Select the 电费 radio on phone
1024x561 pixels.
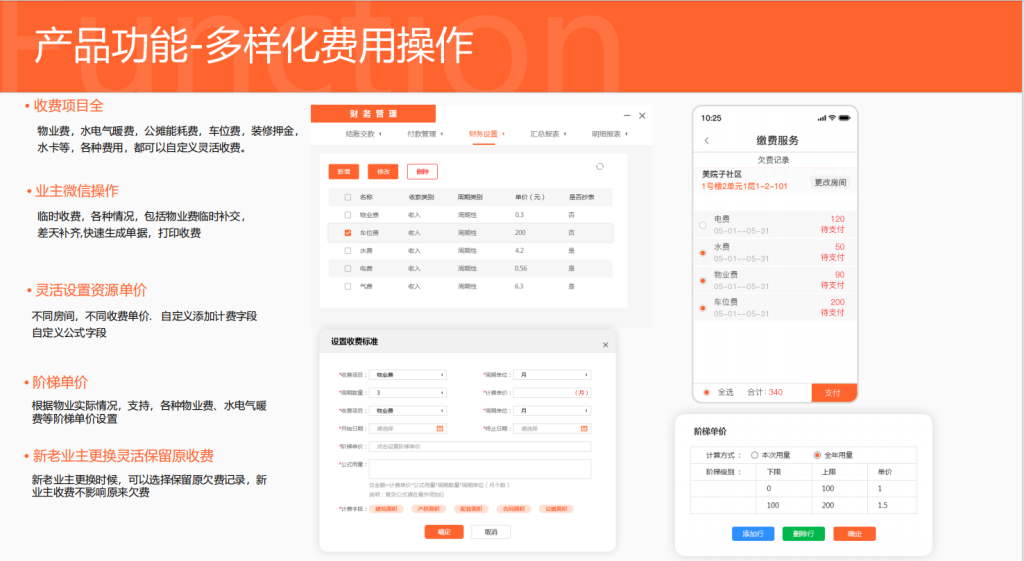[x=703, y=225]
